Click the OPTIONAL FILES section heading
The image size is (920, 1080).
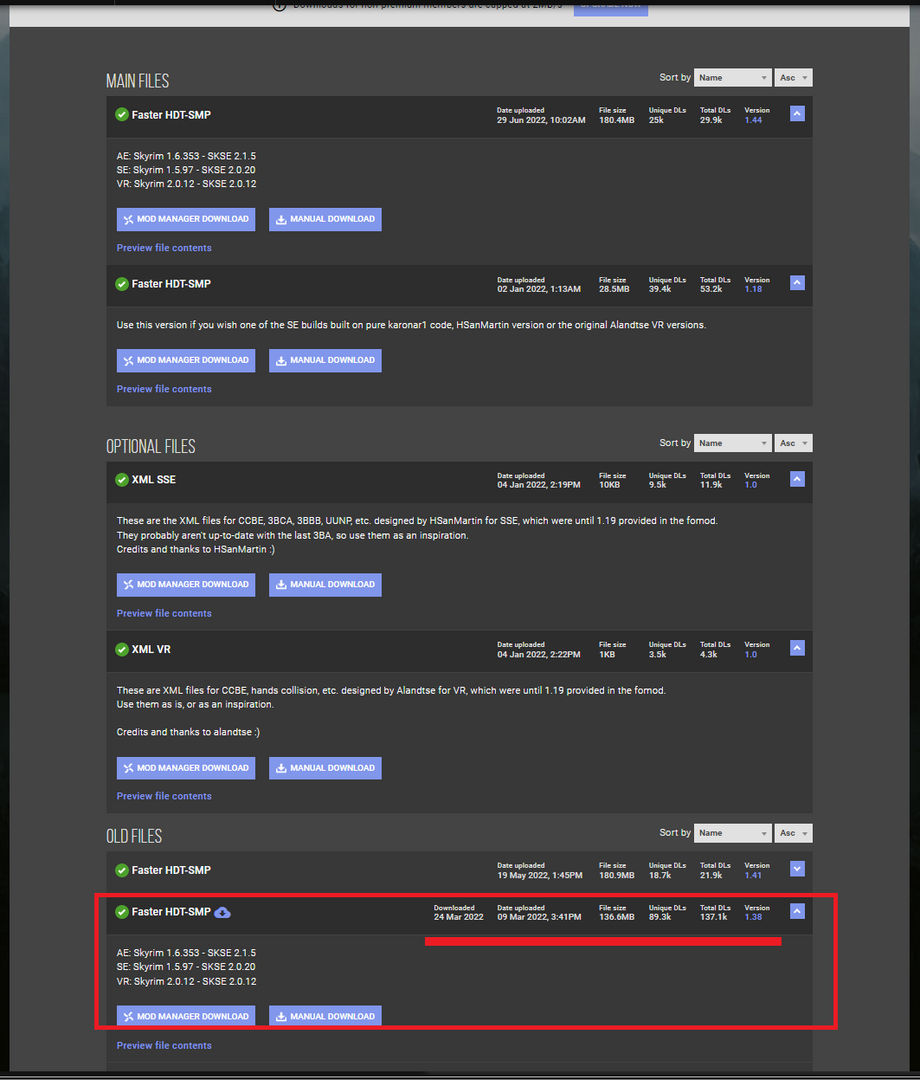pos(151,446)
